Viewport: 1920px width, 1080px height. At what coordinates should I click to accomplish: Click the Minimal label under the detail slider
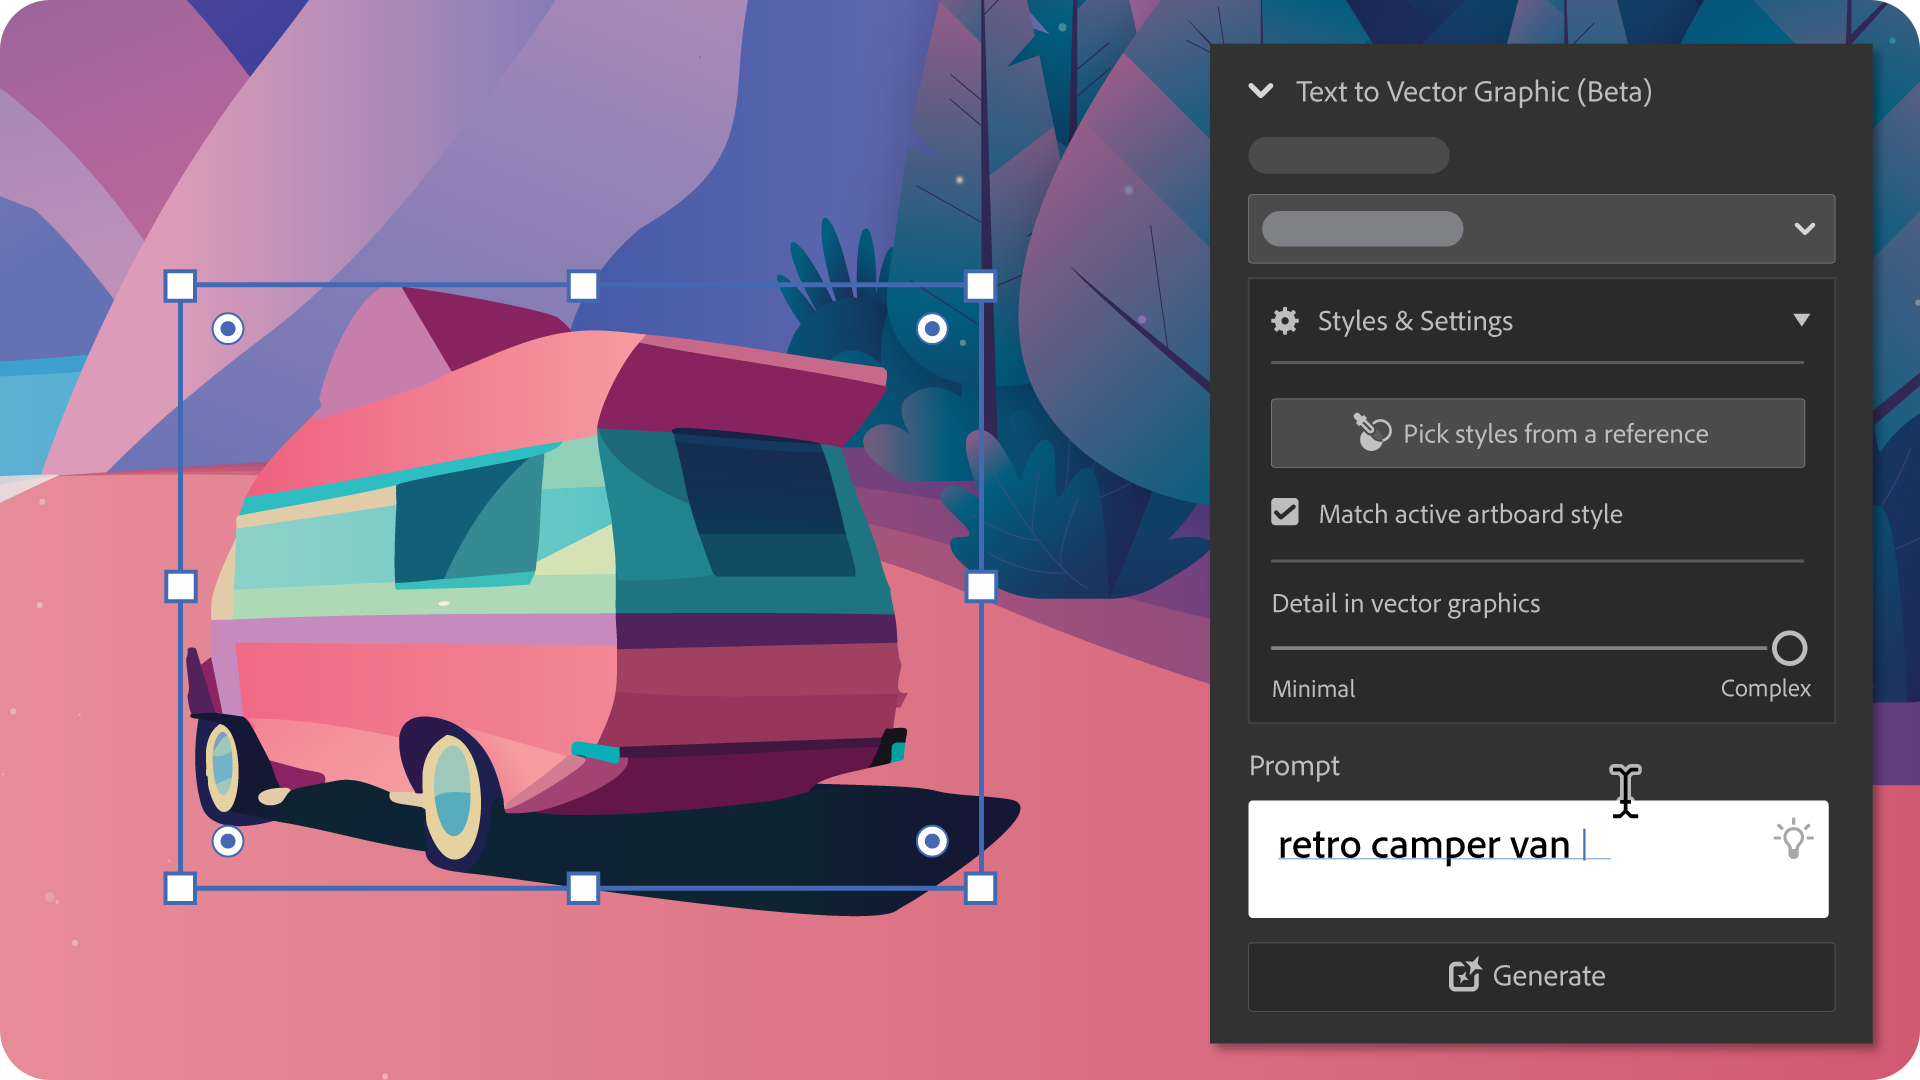(x=1312, y=688)
